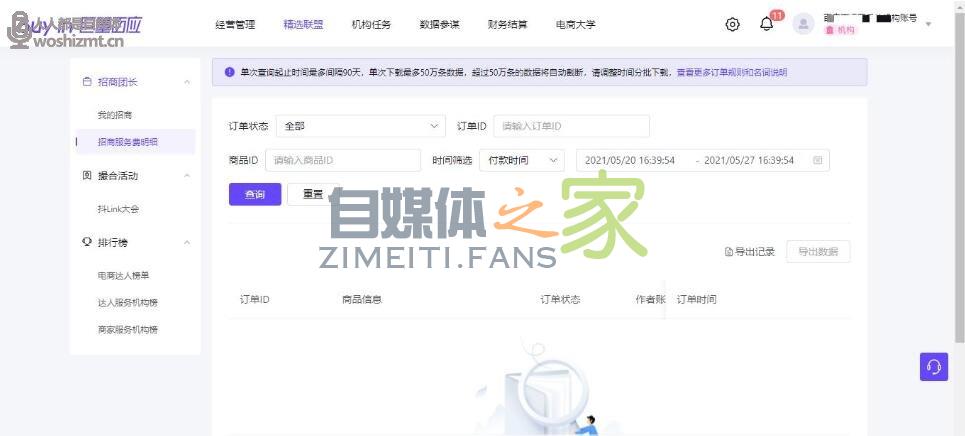Open the 订单状态 全部 dropdown

(361, 126)
